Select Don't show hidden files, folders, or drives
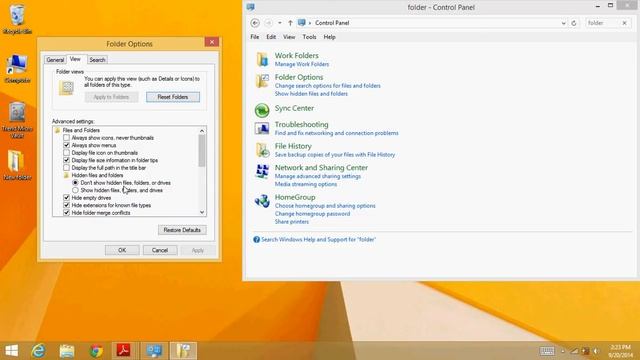Screen dimensions: 640x360 click(x=75, y=183)
